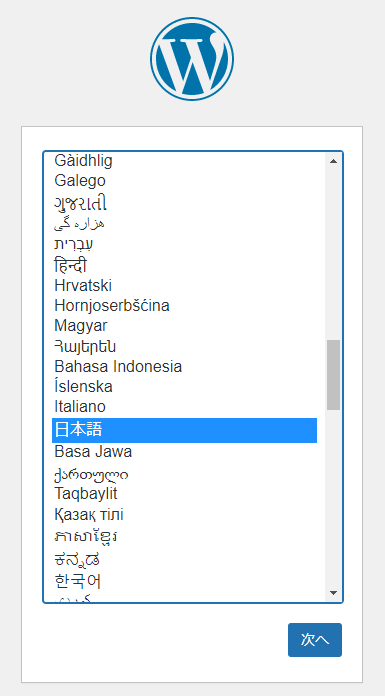Select עברית Hebrew option

pos(184,244)
